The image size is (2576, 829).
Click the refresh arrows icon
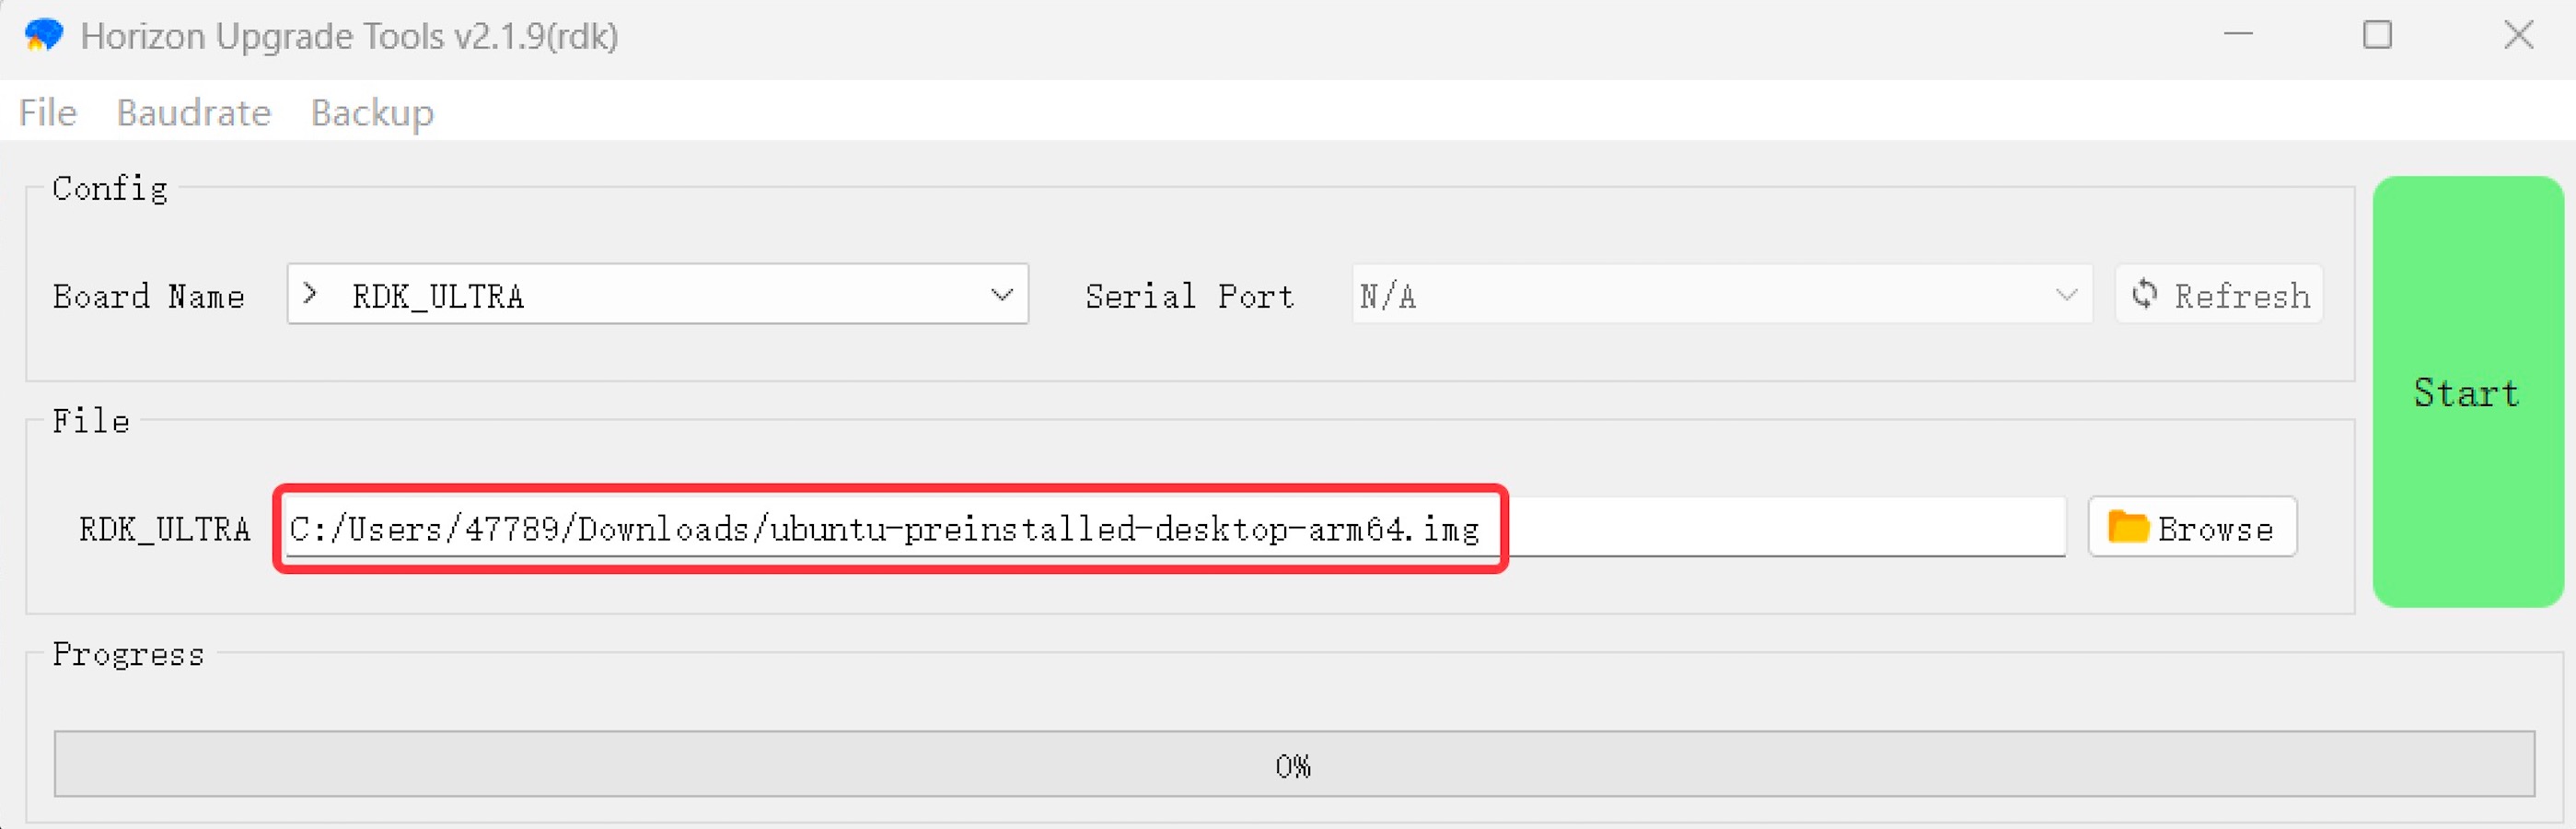click(2144, 294)
